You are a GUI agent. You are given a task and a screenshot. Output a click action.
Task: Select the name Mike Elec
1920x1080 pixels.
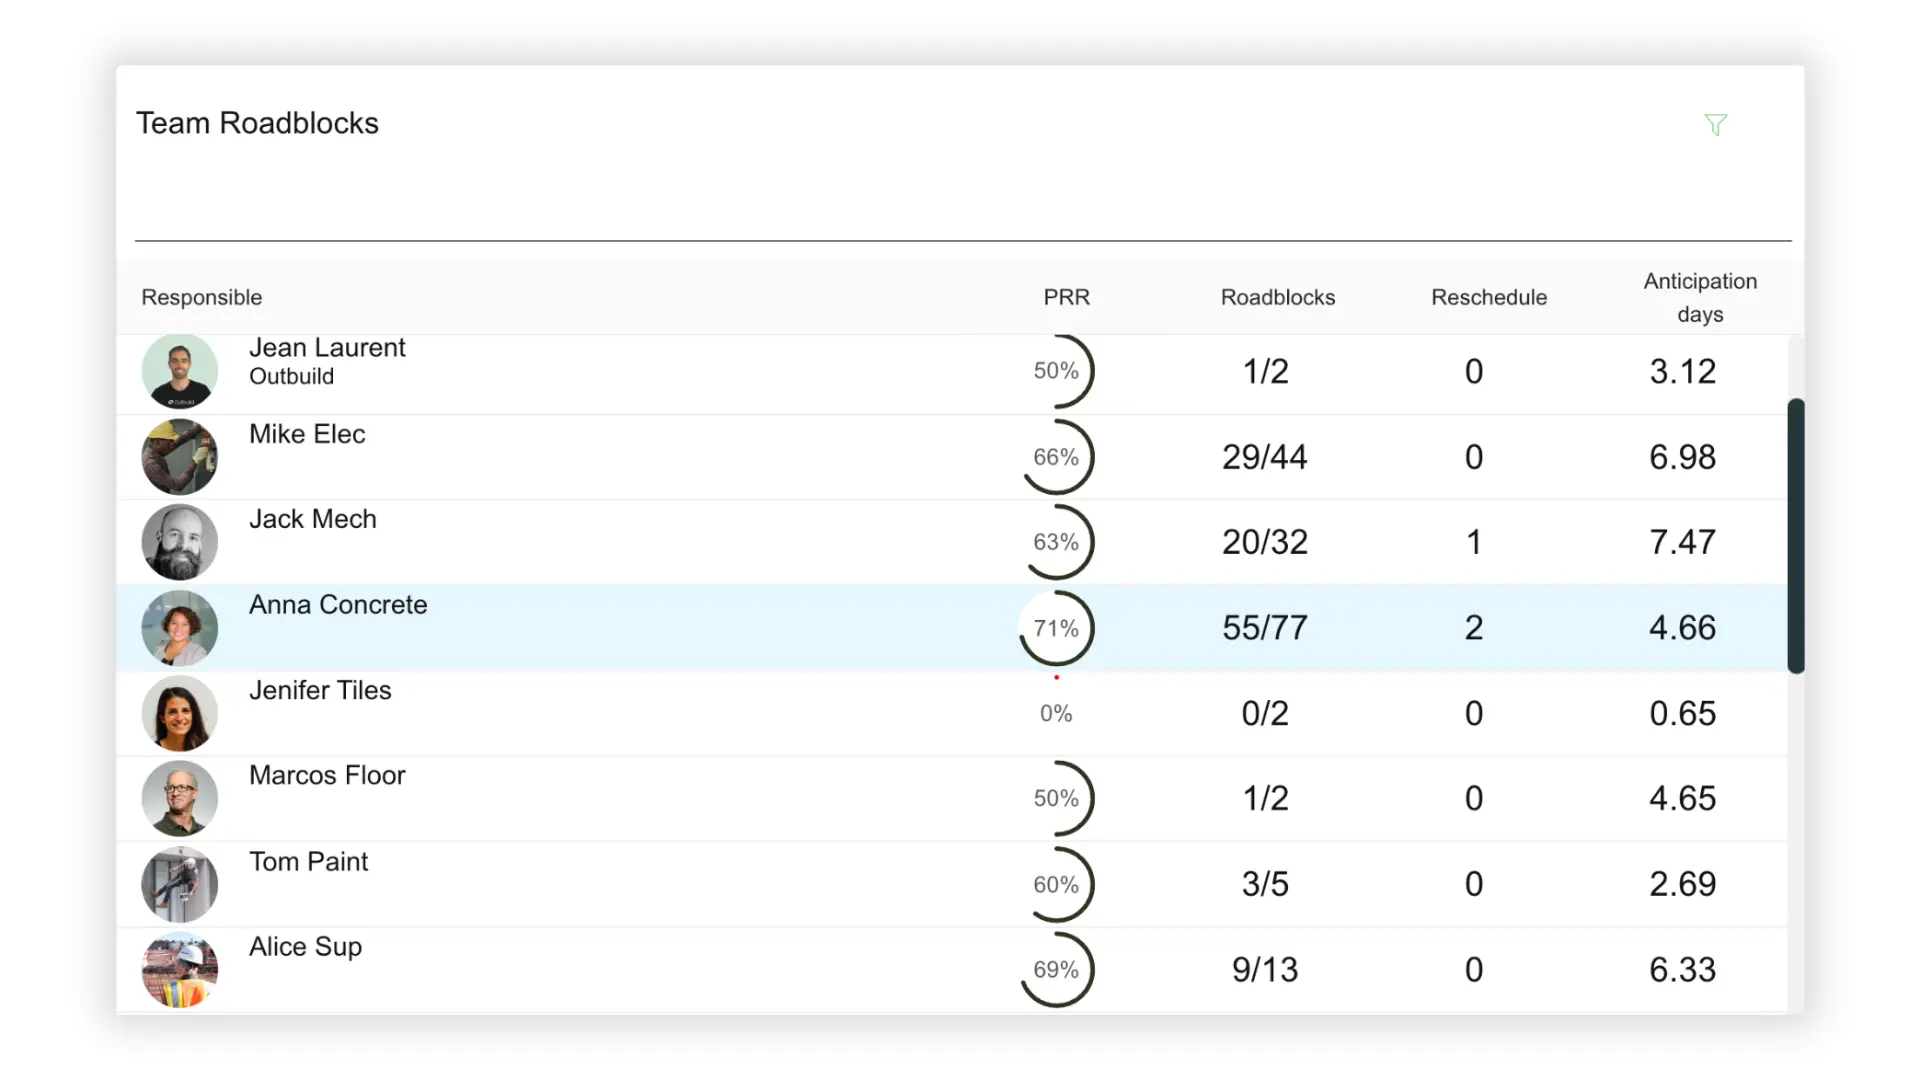click(307, 434)
